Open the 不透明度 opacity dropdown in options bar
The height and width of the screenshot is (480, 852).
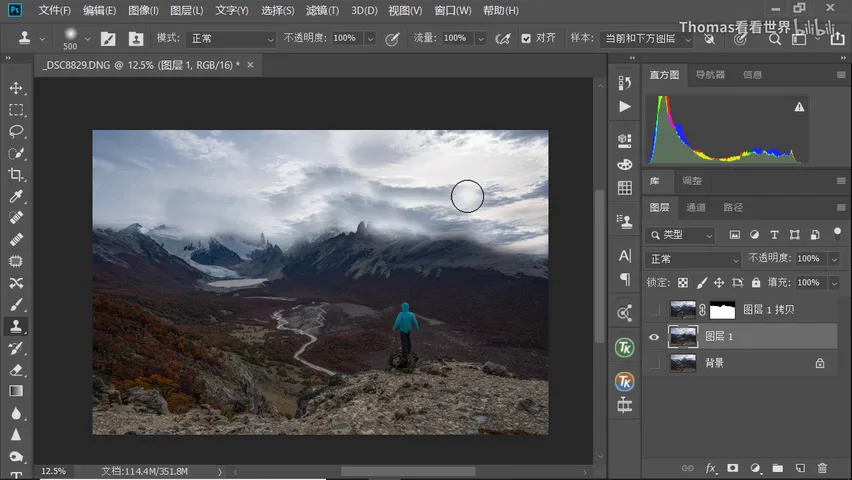click(x=371, y=39)
